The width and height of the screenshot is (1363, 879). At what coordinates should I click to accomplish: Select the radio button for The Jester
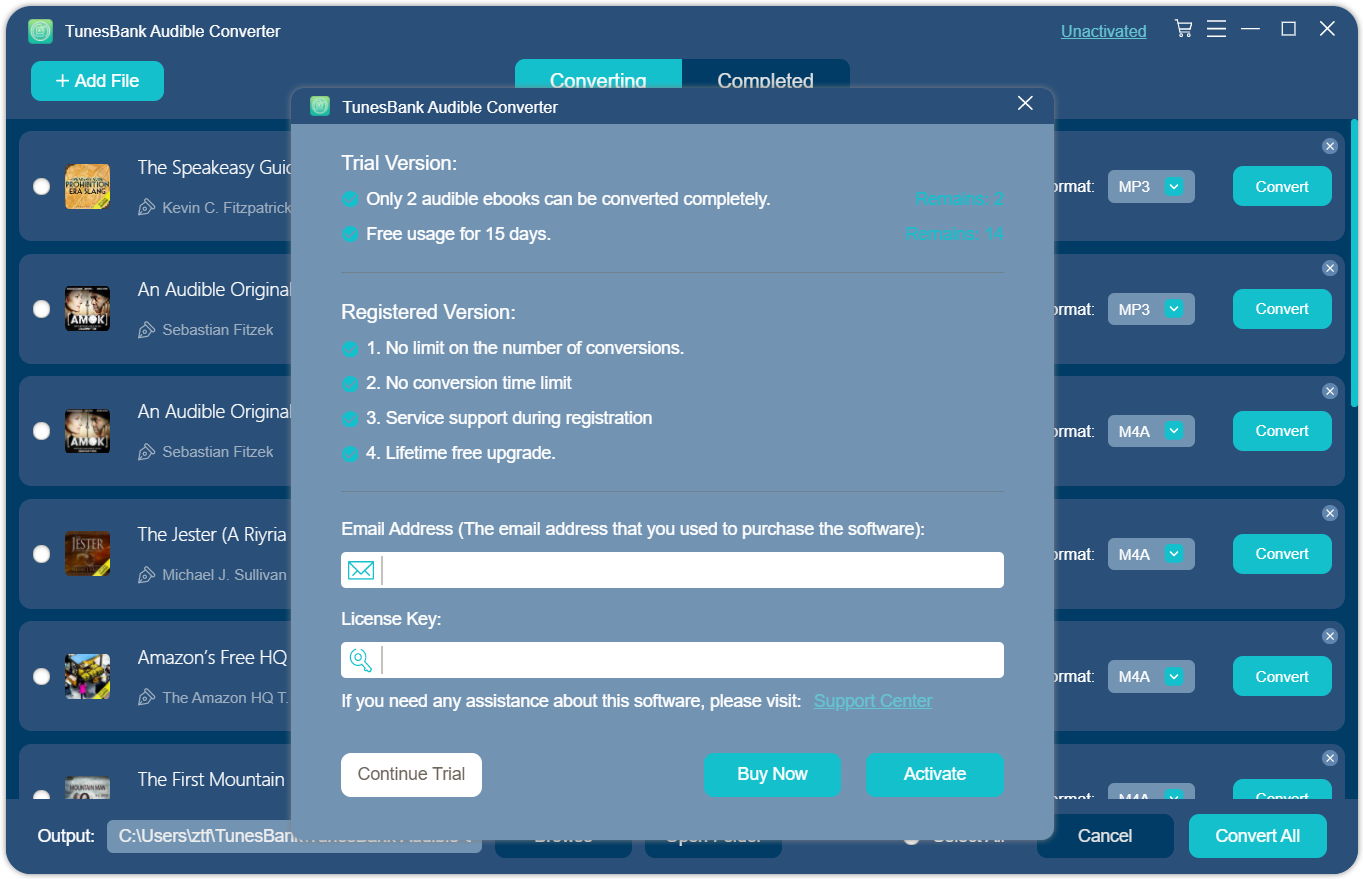coord(41,553)
